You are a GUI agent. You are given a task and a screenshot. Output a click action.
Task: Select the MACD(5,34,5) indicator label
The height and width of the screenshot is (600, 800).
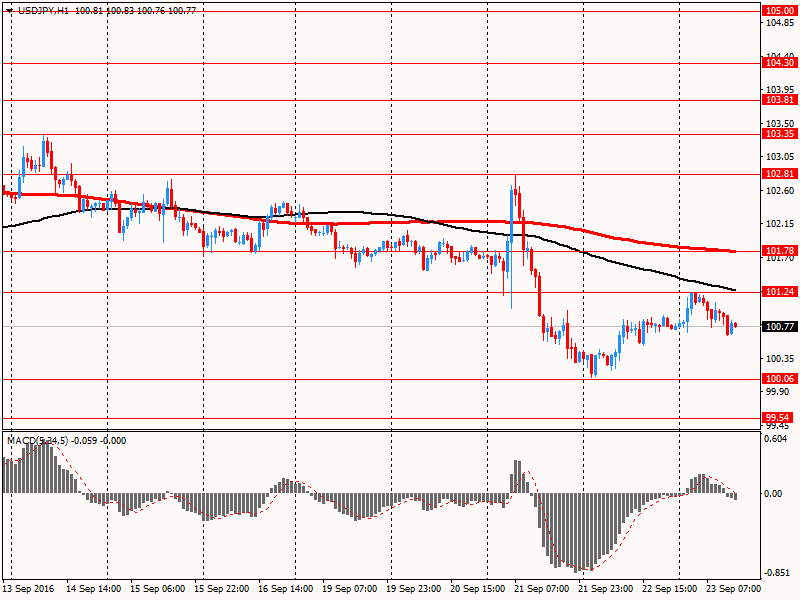tap(38, 441)
